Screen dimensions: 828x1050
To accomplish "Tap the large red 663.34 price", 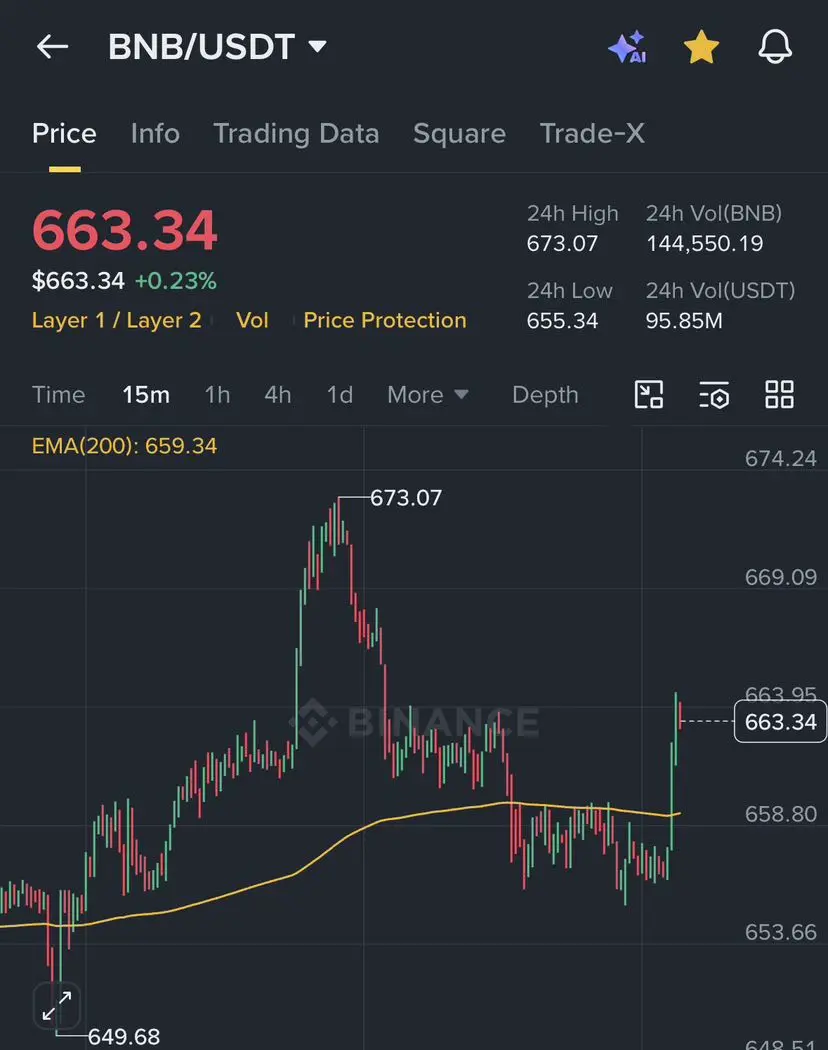I will pyautogui.click(x=125, y=230).
